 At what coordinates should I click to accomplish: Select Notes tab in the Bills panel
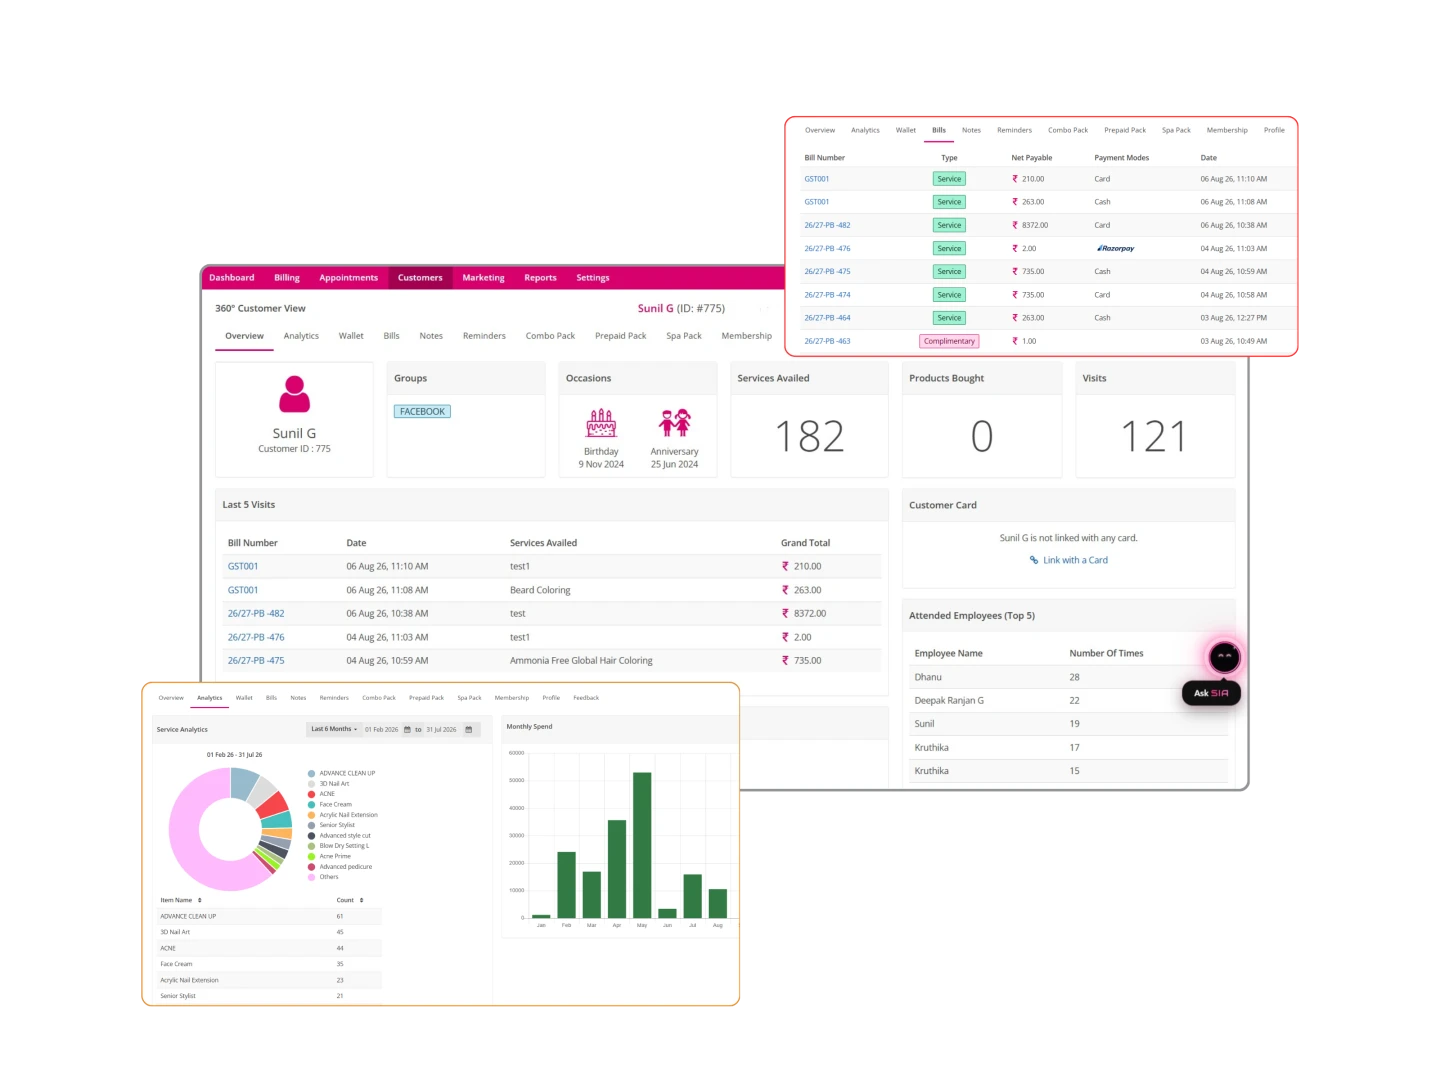971,130
